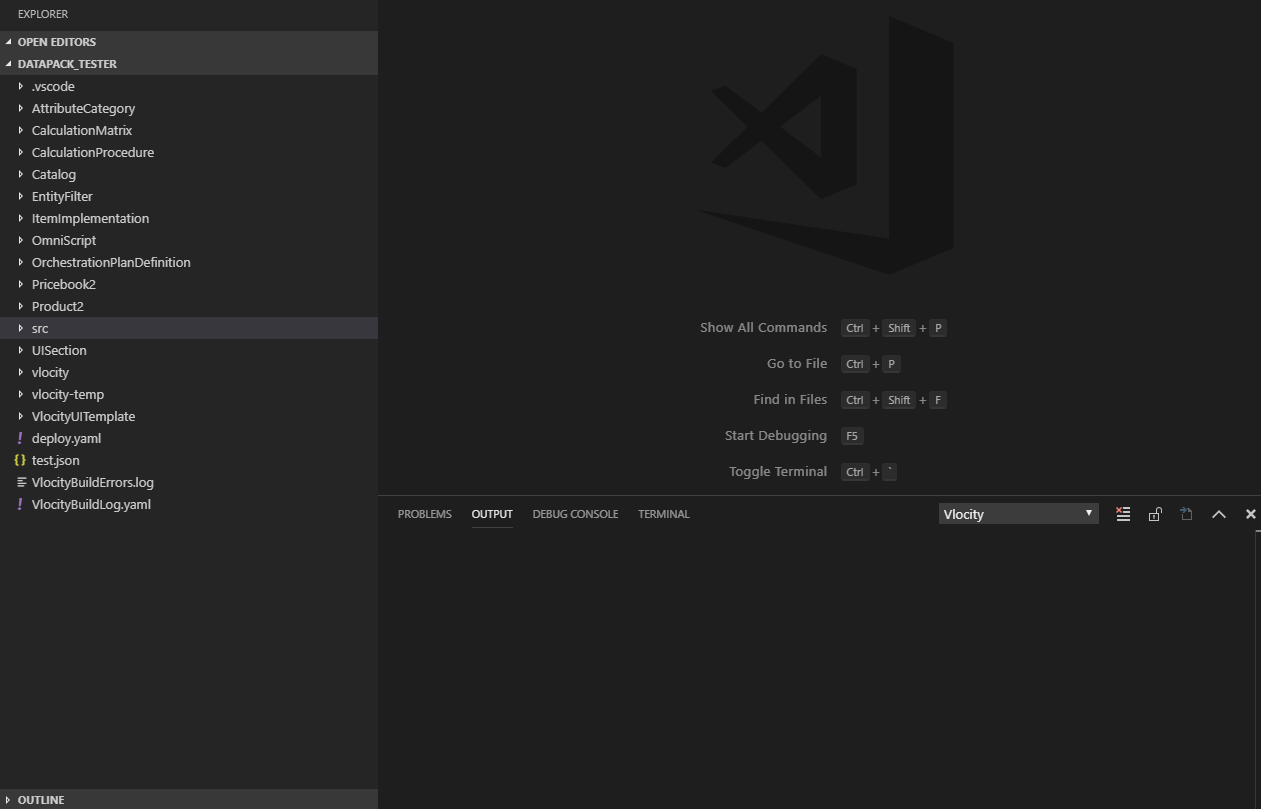This screenshot has height=809, width=1261.
Task: Switch to the PROBLEMS tab
Action: click(425, 514)
